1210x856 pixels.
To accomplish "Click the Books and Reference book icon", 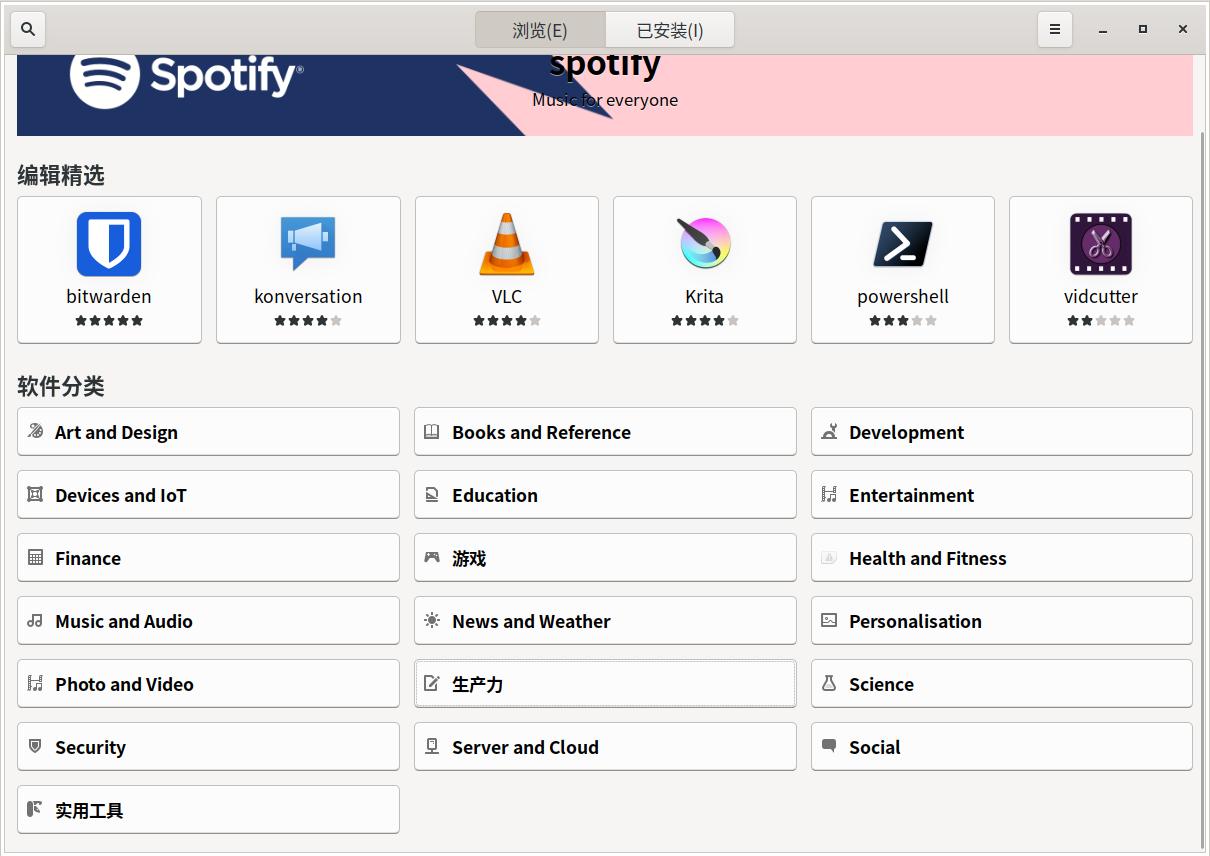I will [x=432, y=432].
